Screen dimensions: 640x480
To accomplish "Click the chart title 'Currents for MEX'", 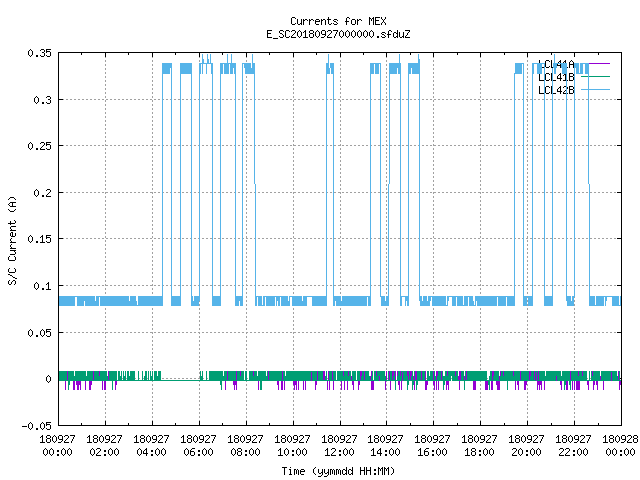I will pos(338,21).
